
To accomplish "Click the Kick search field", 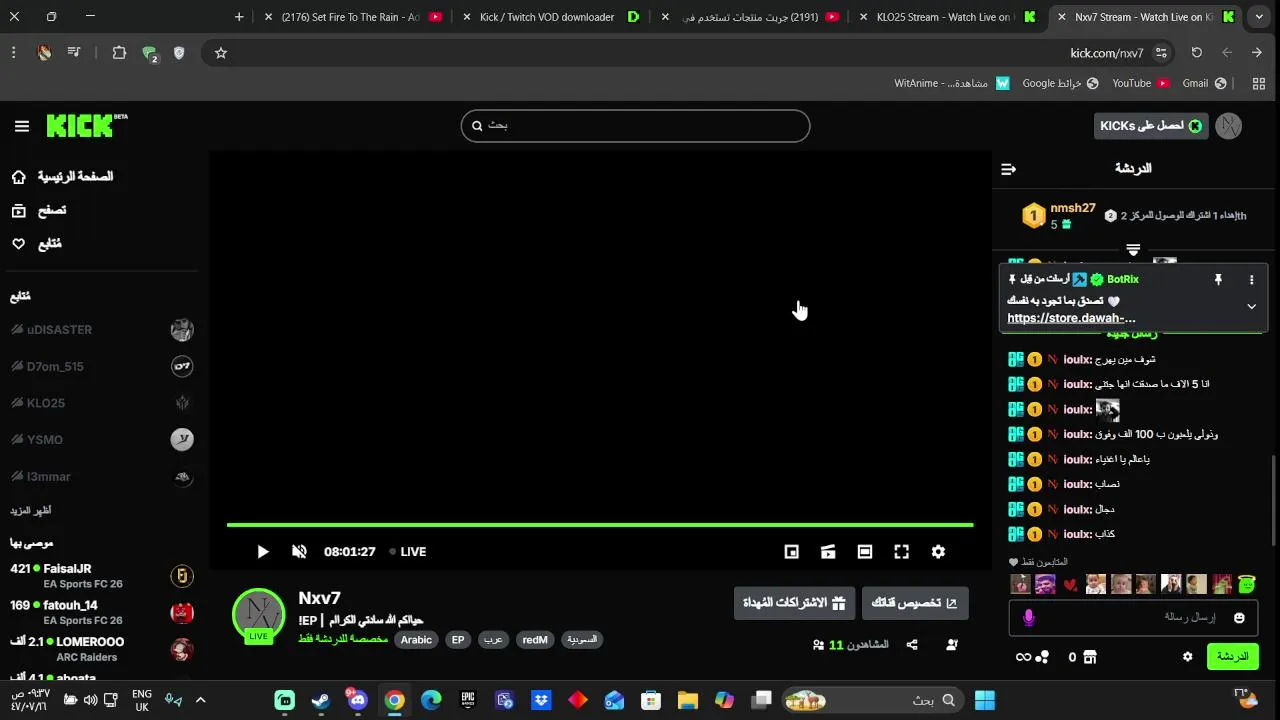I will point(635,126).
